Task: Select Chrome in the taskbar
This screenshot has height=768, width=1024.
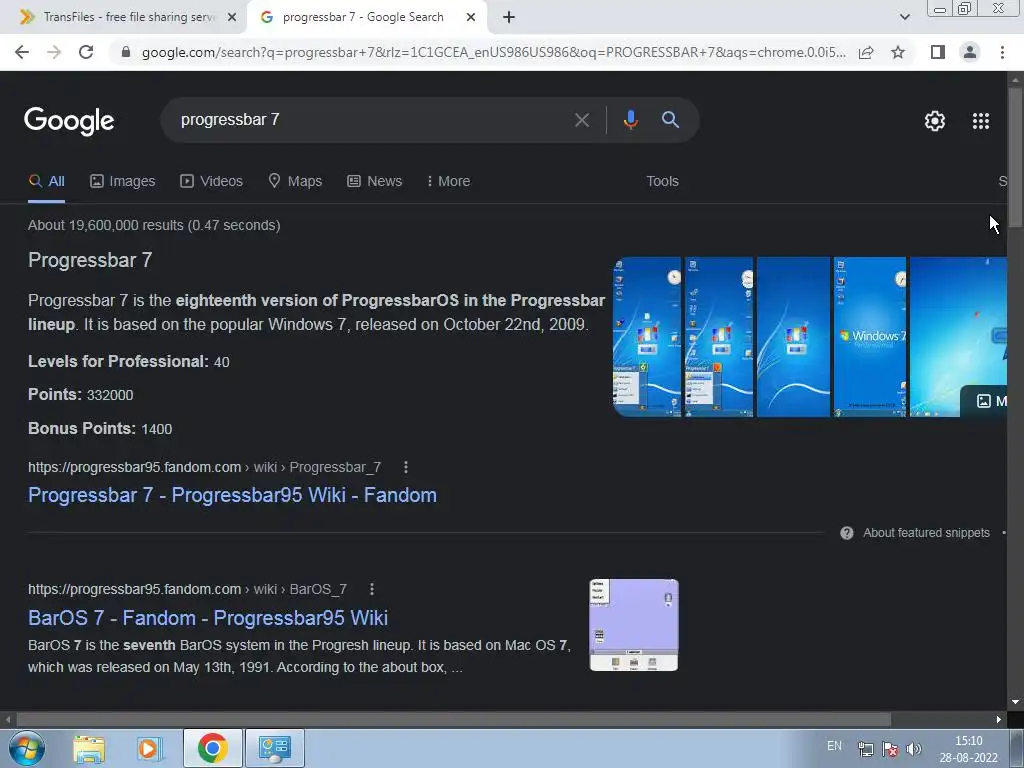Action: click(212, 748)
